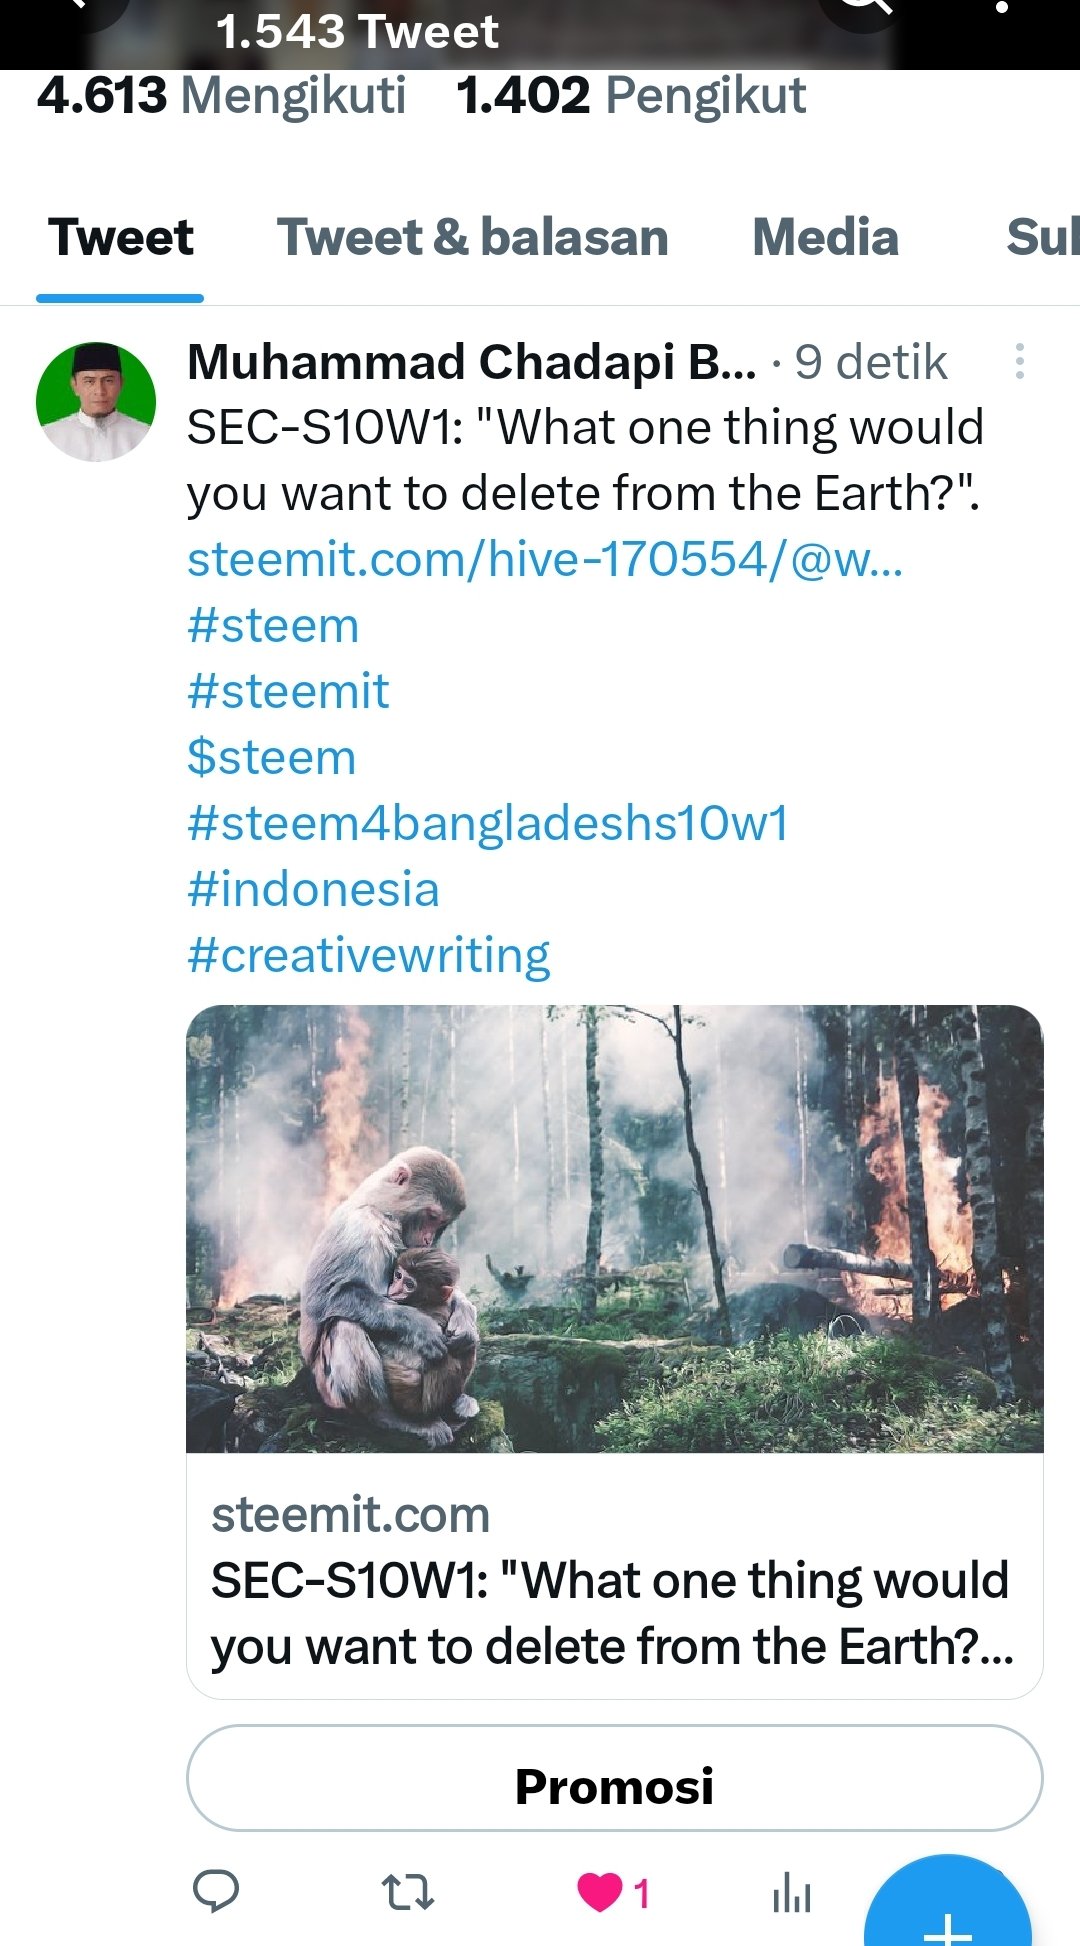Click the Promosi button
The width and height of the screenshot is (1080, 1946).
[x=614, y=1786]
